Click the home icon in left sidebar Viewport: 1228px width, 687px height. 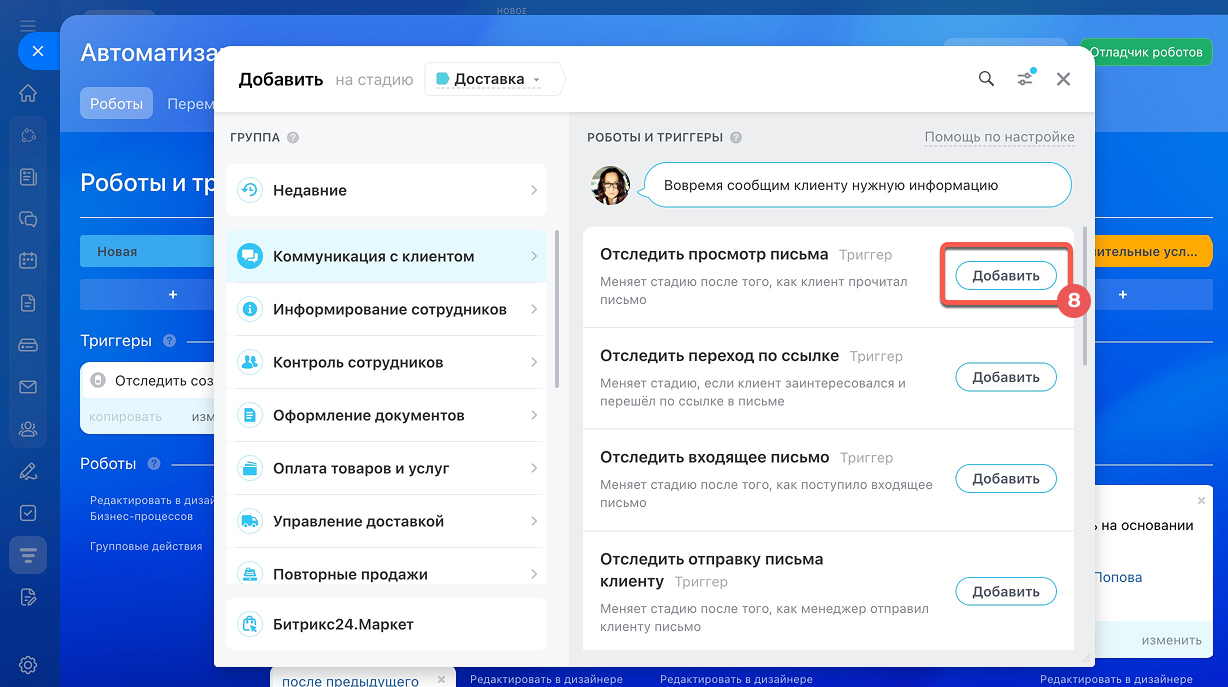pos(28,94)
